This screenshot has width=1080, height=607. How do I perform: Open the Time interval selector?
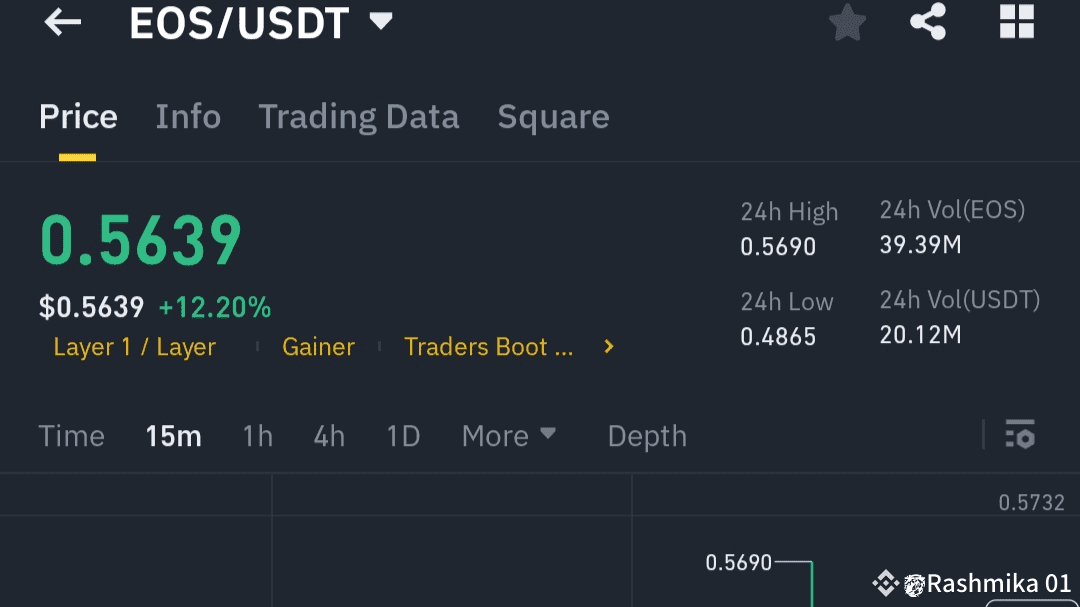point(71,435)
